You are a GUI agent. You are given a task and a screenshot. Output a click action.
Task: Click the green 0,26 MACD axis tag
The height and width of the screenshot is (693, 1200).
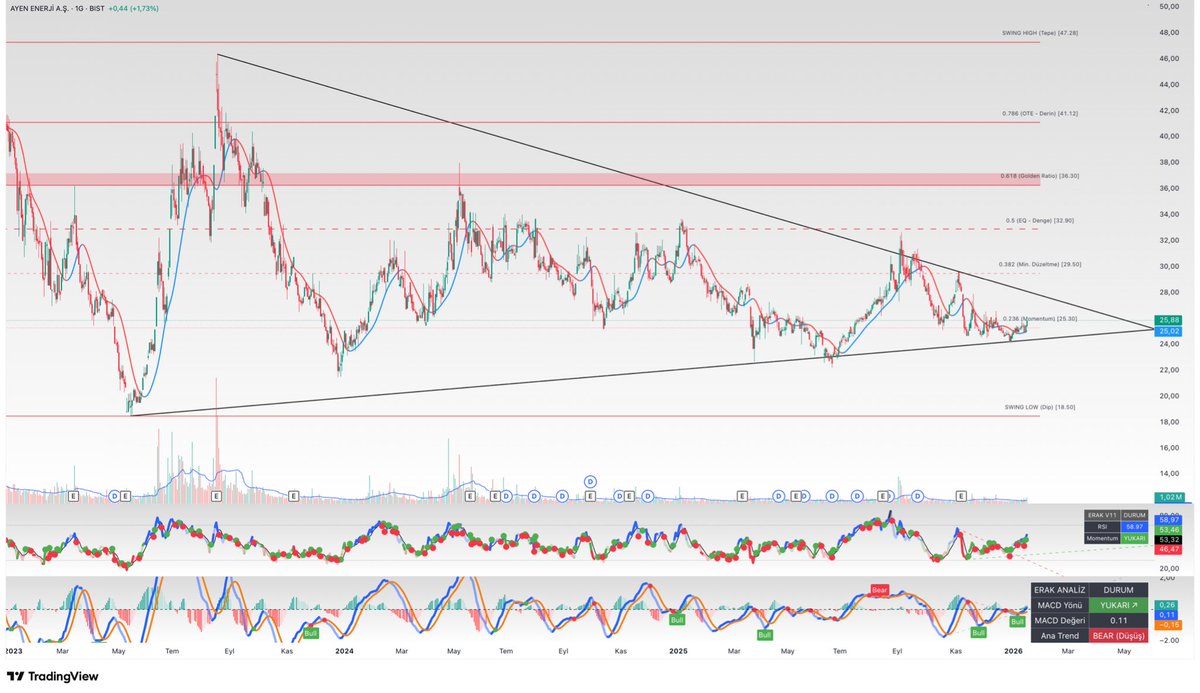click(1167, 605)
